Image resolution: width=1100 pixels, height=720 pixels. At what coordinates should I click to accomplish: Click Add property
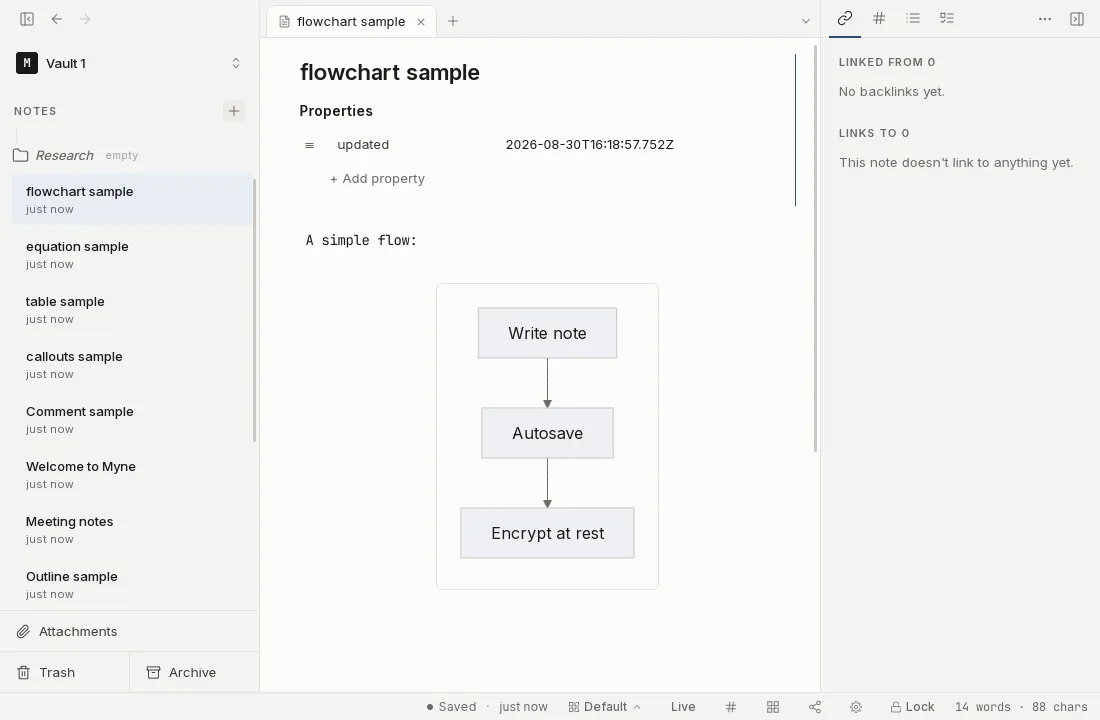(x=377, y=179)
